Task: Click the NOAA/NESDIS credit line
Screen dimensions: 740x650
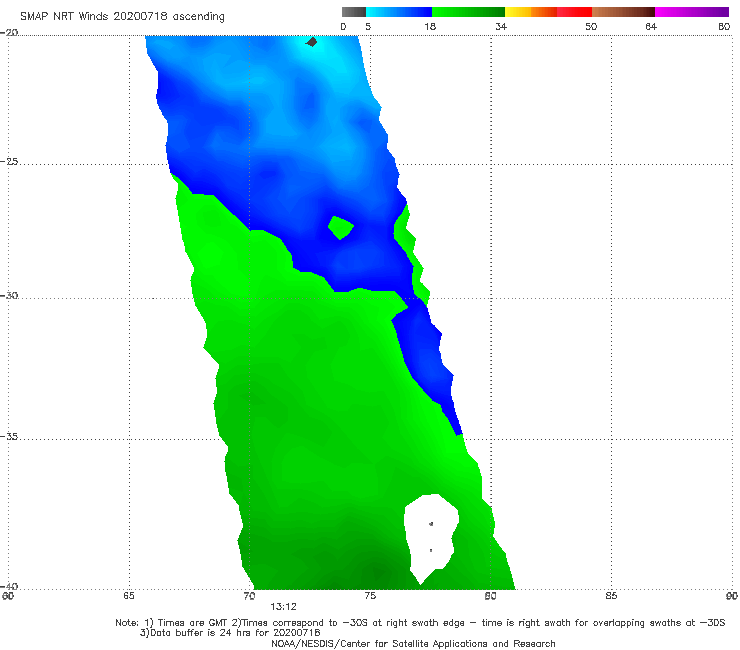Action: [413, 644]
